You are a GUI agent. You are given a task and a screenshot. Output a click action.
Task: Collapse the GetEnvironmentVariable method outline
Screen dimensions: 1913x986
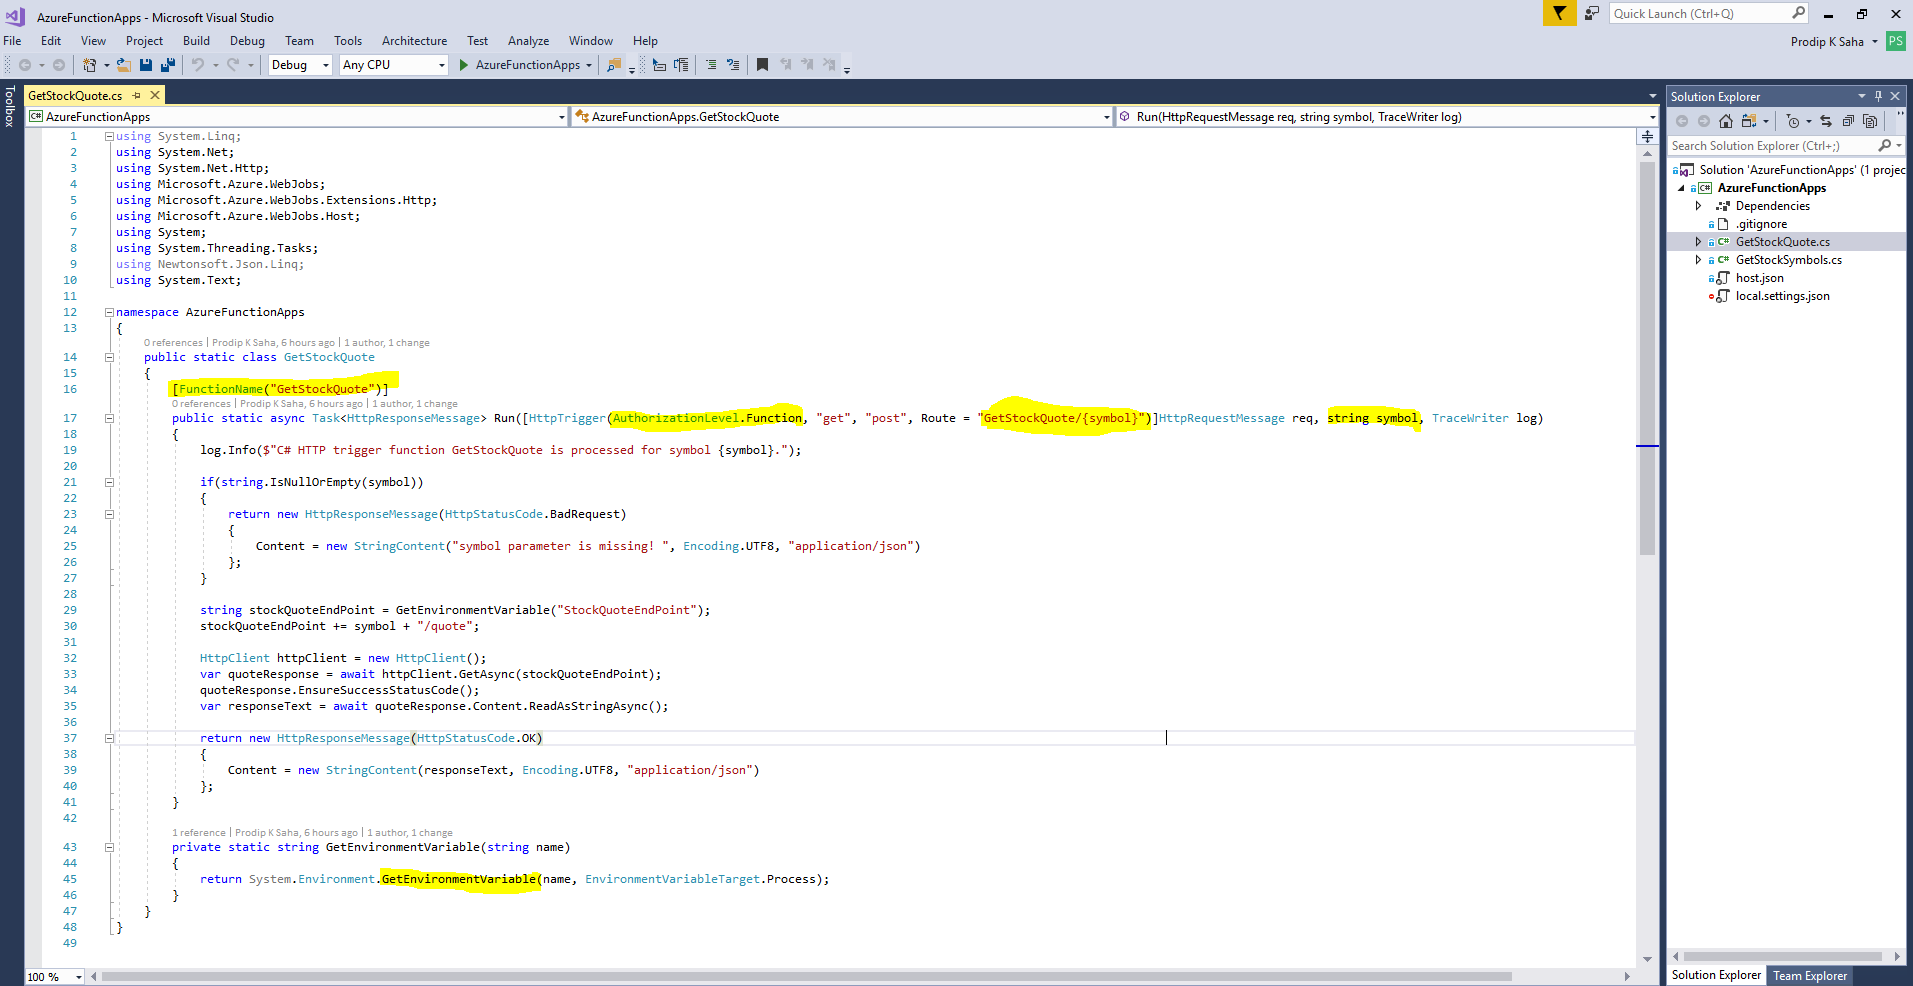tap(109, 847)
